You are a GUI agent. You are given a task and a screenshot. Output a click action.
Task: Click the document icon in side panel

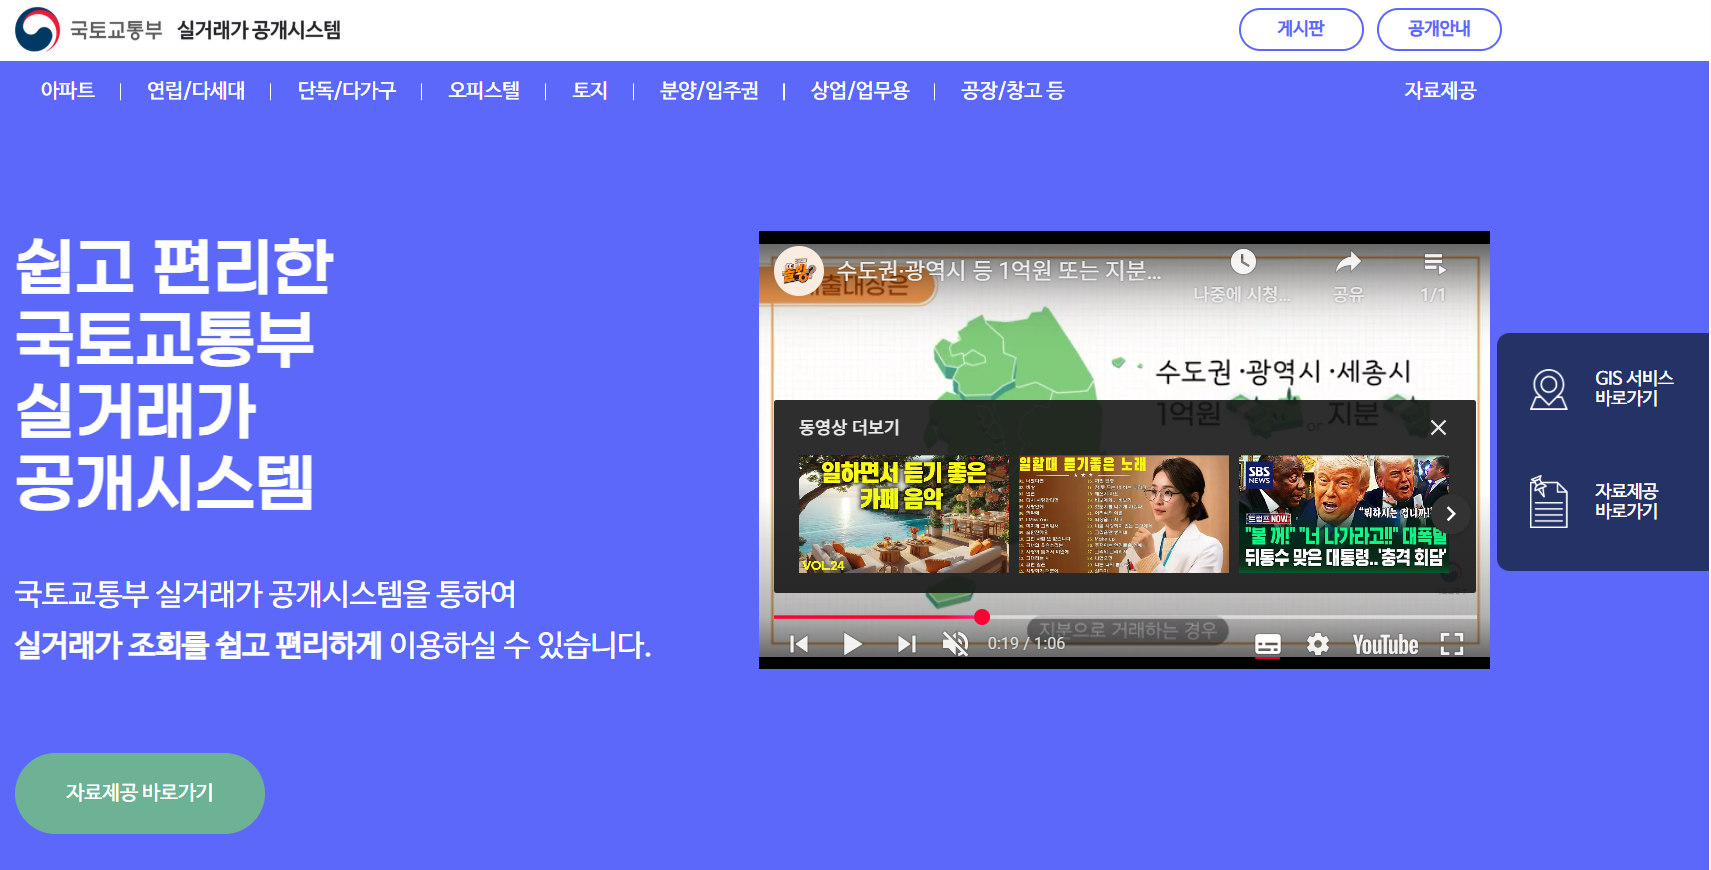[1549, 502]
